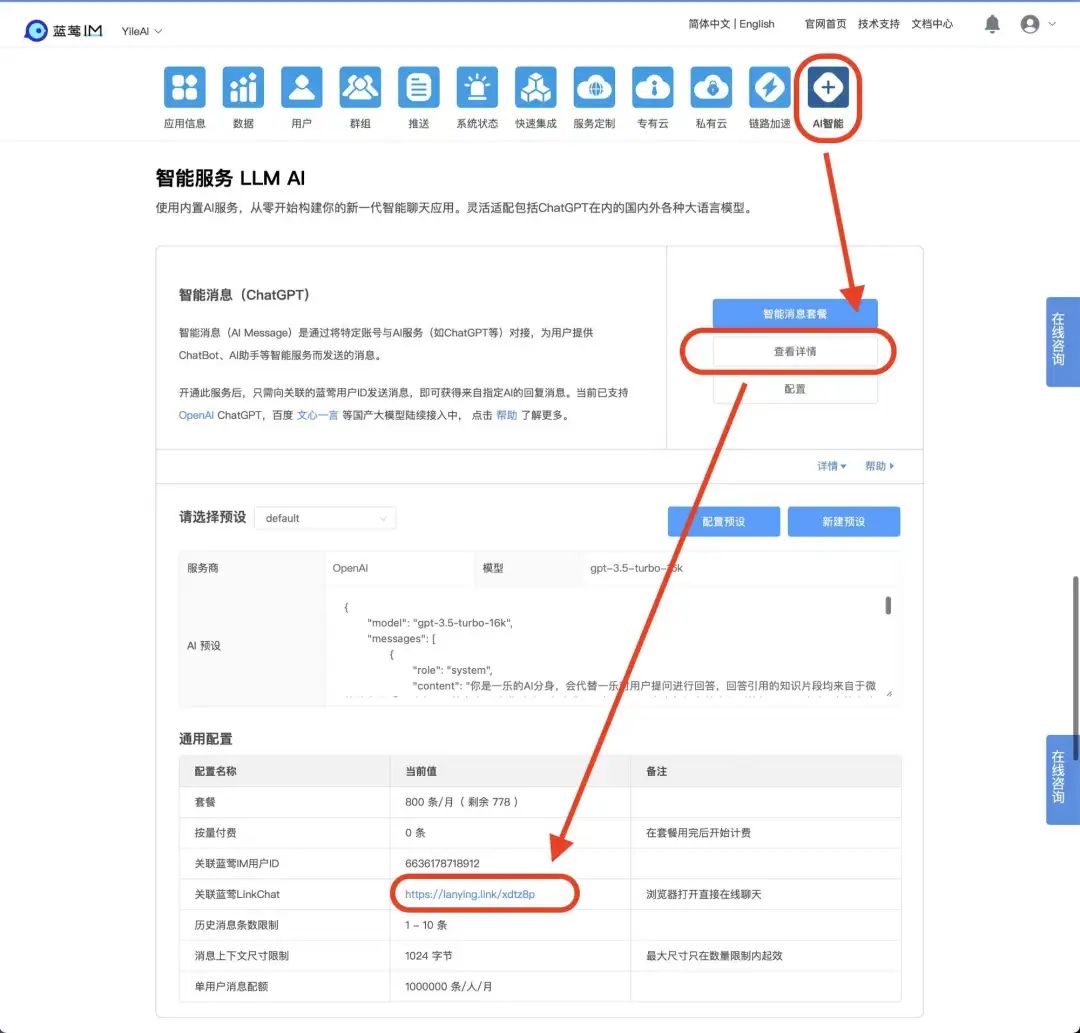Screen dimensions: 1080x1033
Task: Open the 快速集成 quick integration icon
Action: point(536,87)
